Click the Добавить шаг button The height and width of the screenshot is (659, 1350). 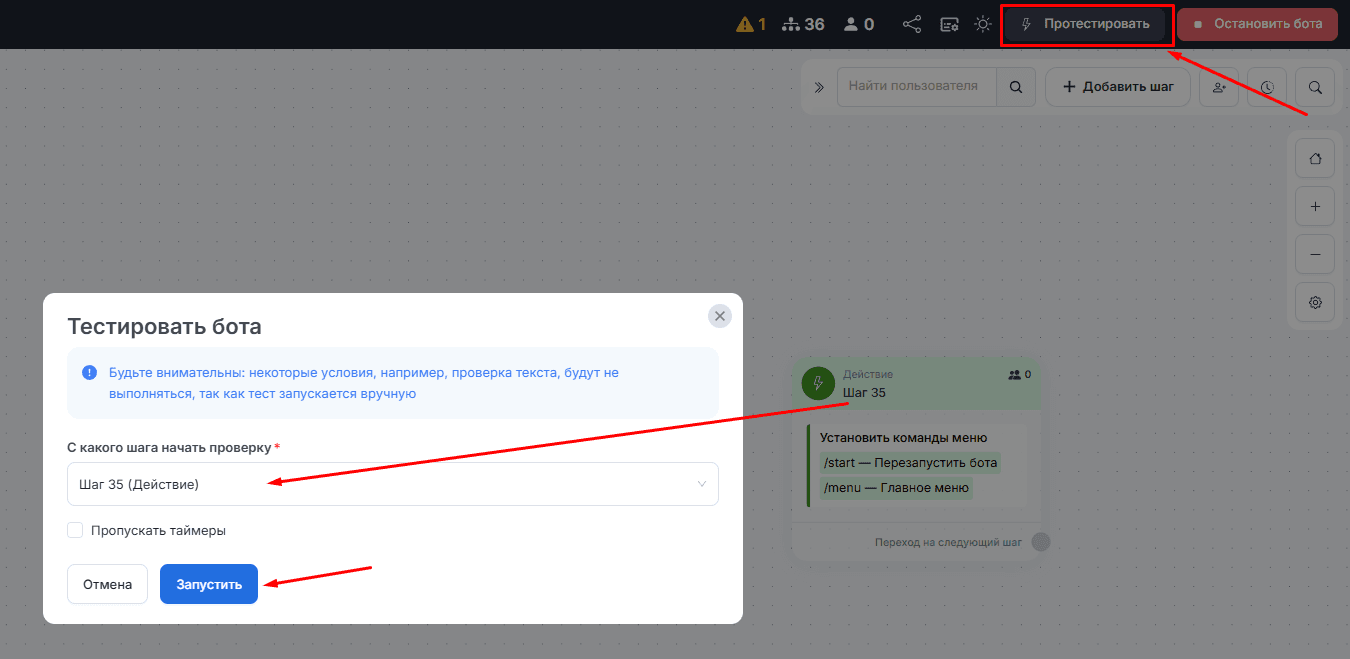[x=1118, y=87]
